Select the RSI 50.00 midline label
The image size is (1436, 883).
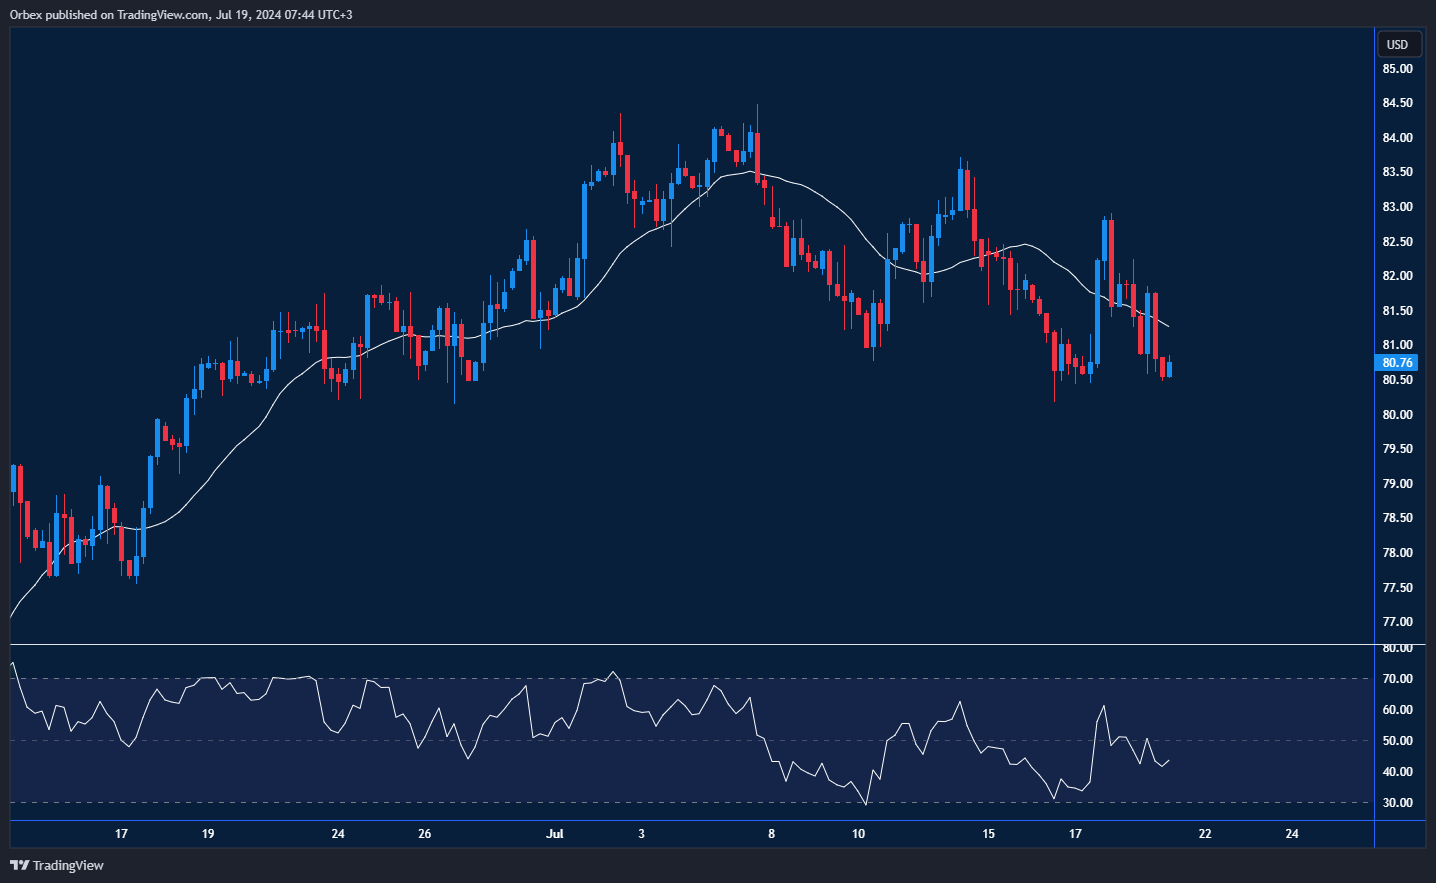pos(1397,741)
